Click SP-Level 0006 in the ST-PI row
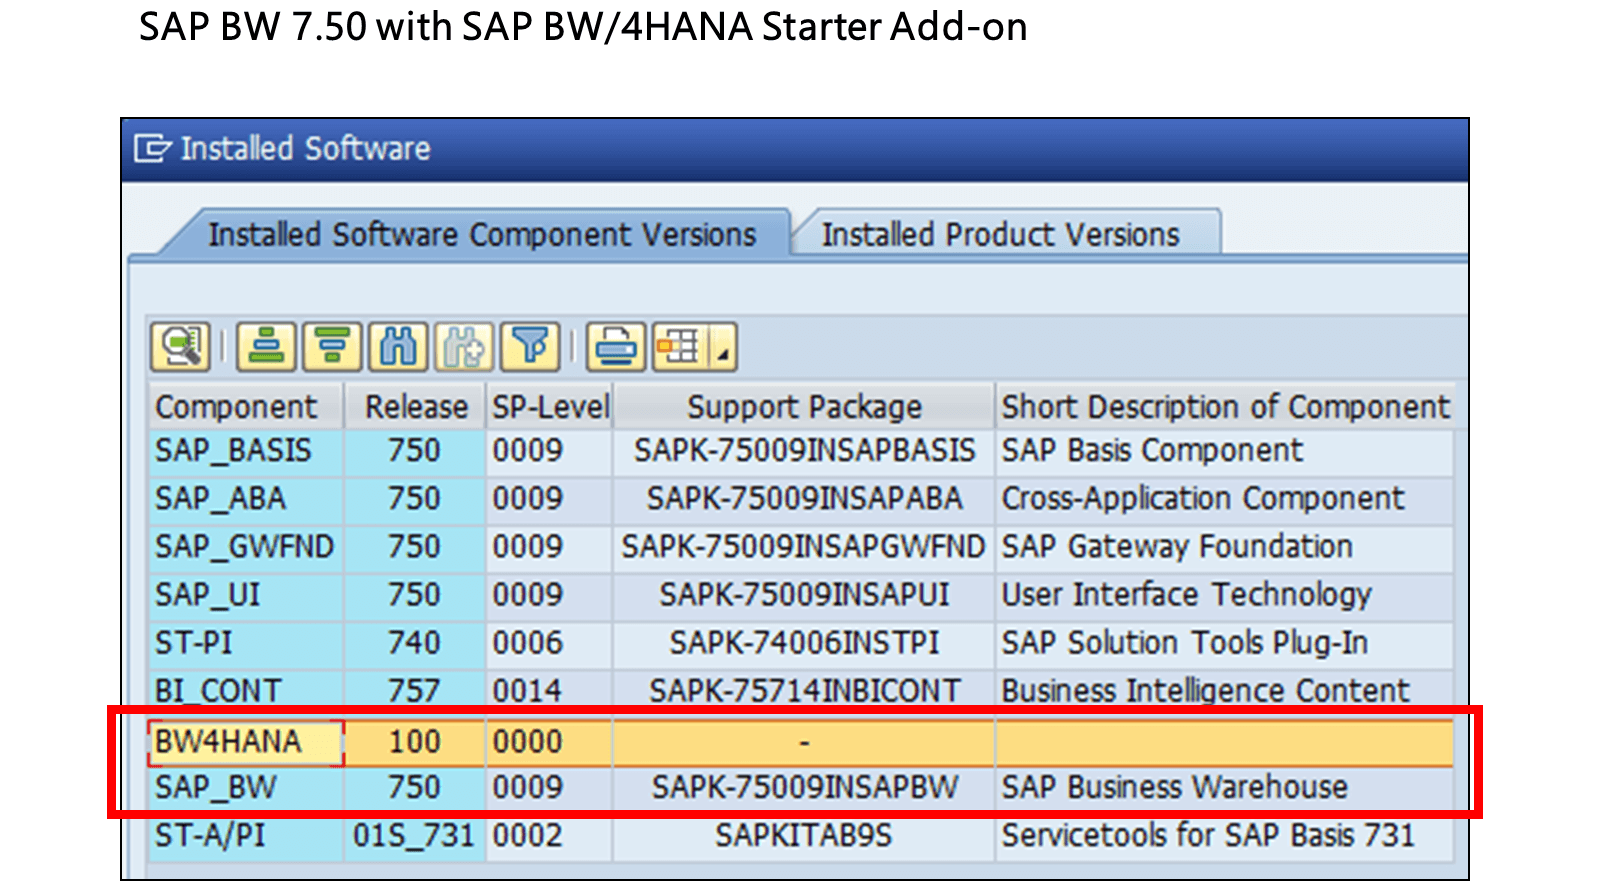Viewport: 1600px width, 891px height. (550, 643)
